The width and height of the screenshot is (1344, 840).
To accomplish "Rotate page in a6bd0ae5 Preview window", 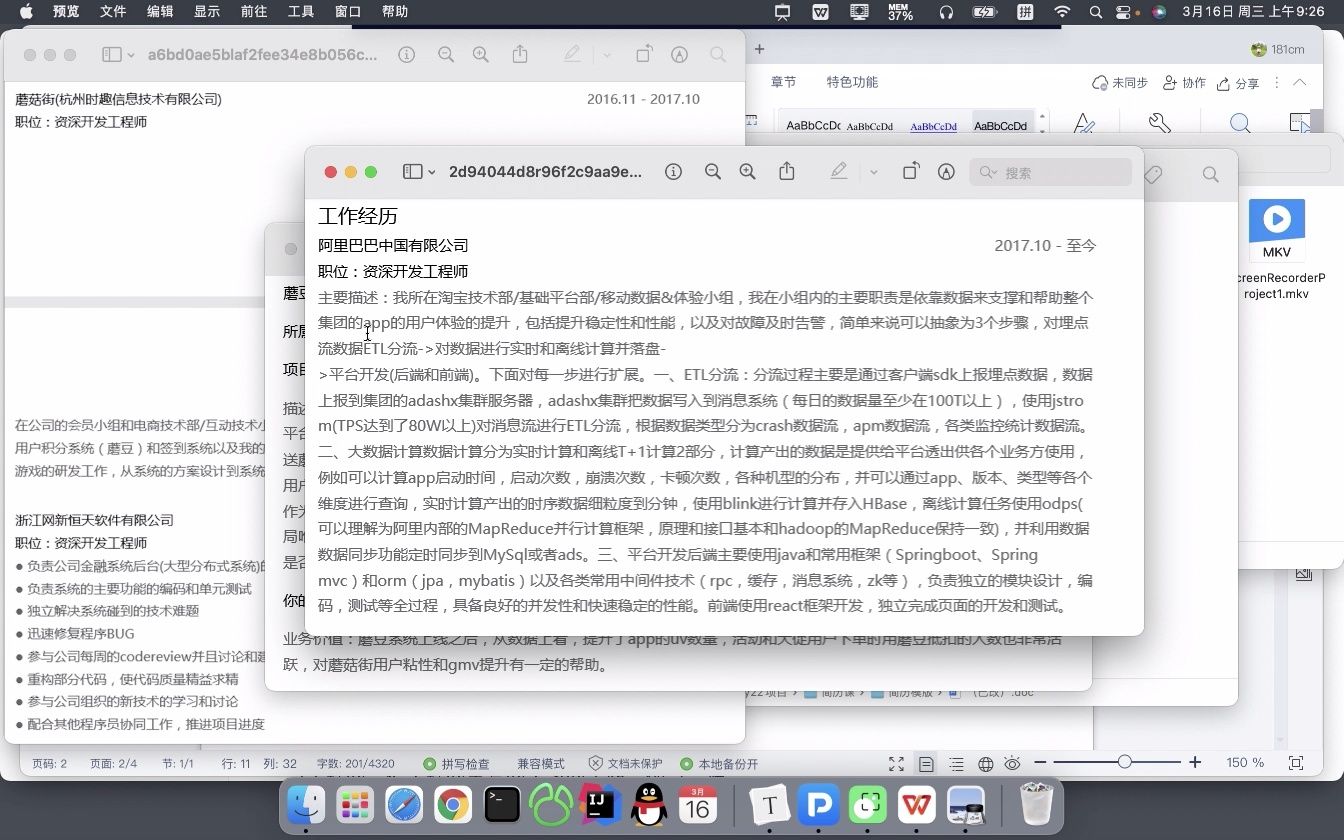I will tap(643, 54).
